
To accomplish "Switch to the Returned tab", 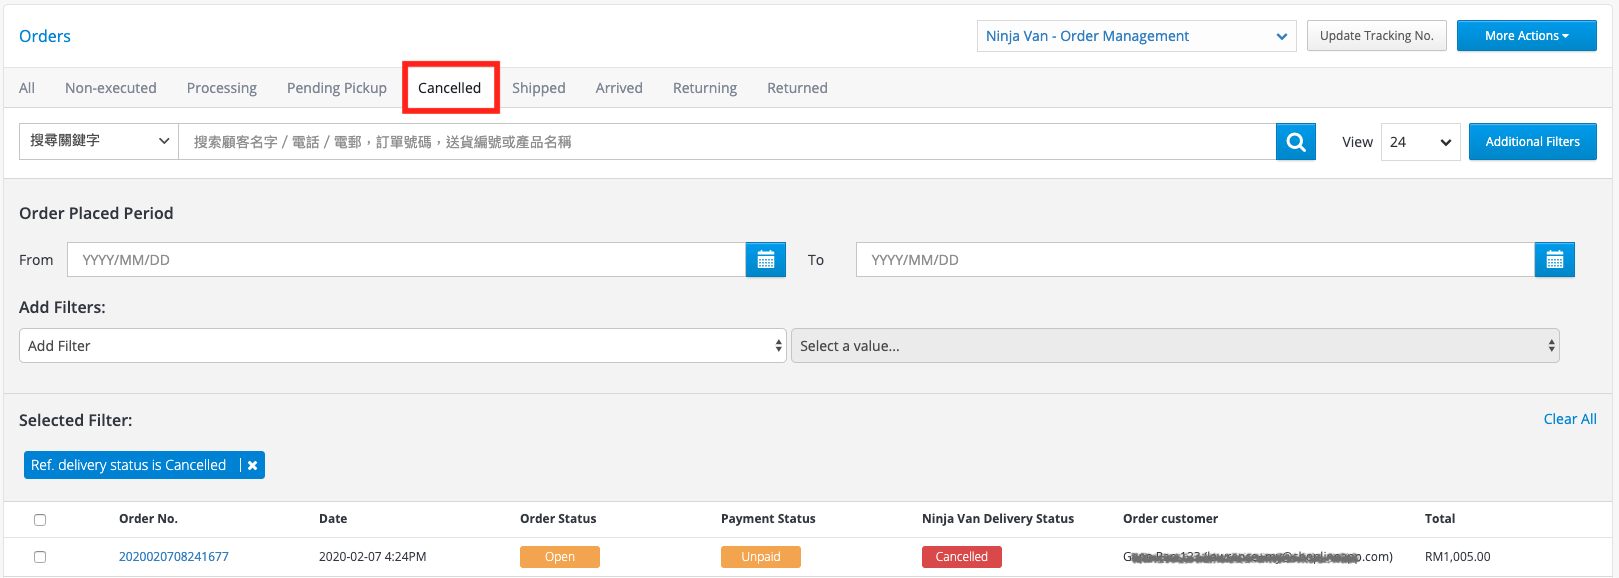I will pyautogui.click(x=797, y=88).
